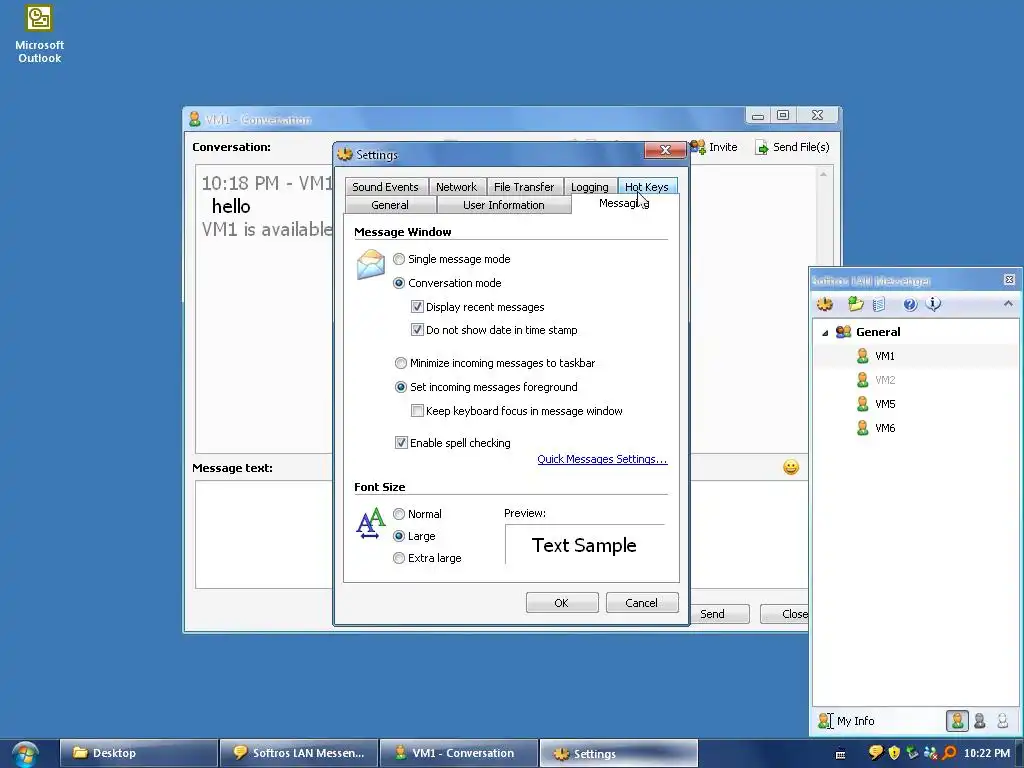Open message history notebook icon in LAN Messenger
This screenshot has height=768, width=1024.
[879, 304]
